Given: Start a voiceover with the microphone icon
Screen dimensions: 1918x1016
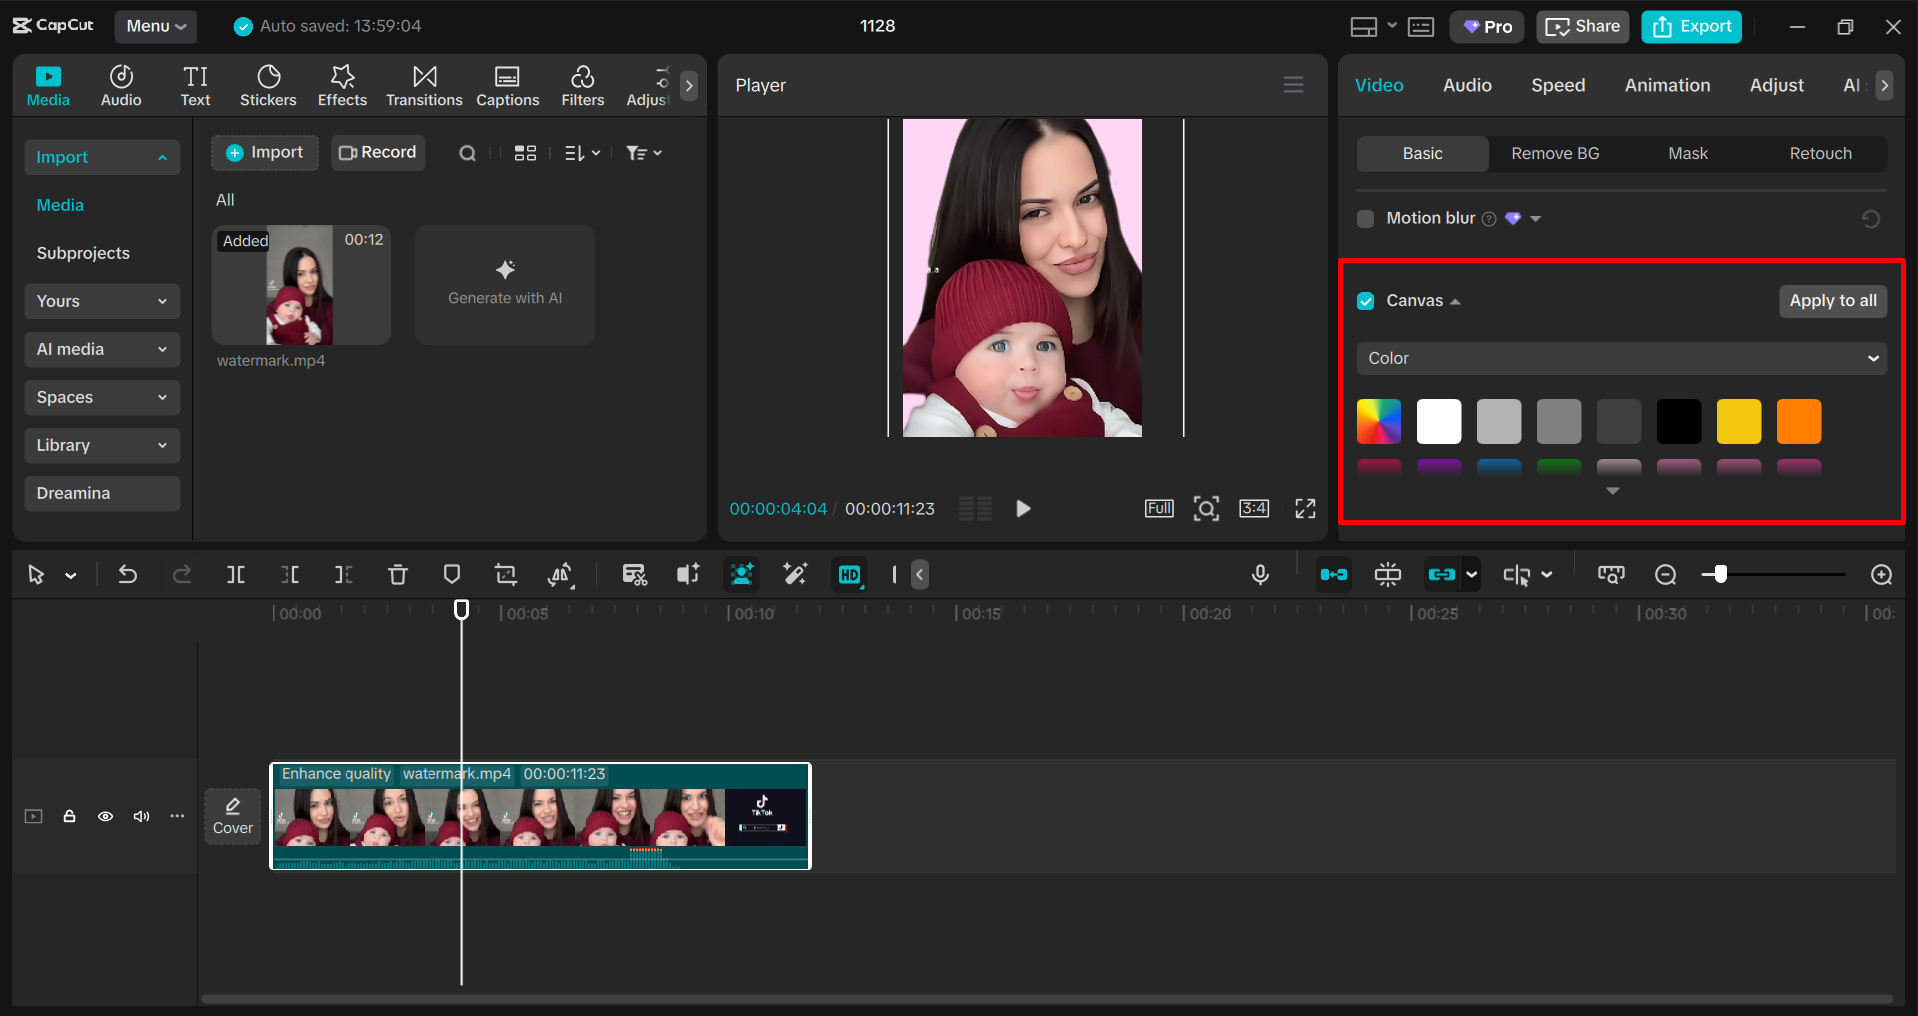Looking at the screenshot, I should 1260,575.
